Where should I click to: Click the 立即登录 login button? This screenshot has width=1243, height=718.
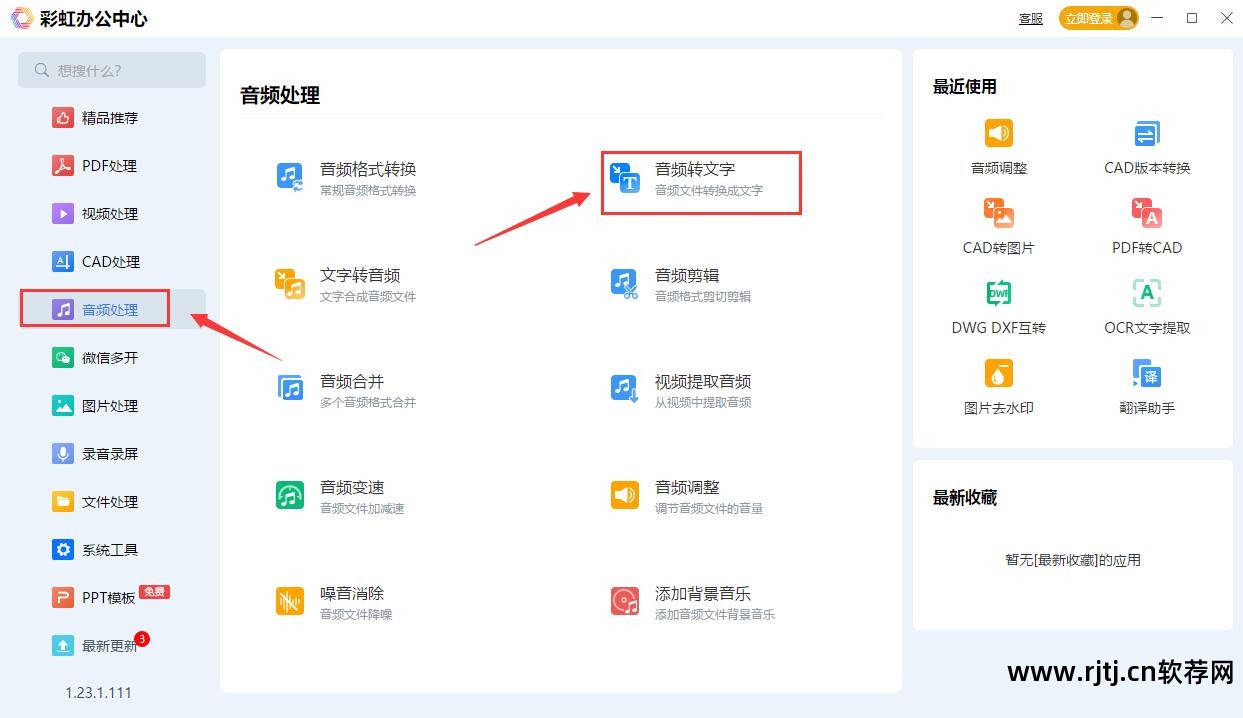click(x=1089, y=17)
